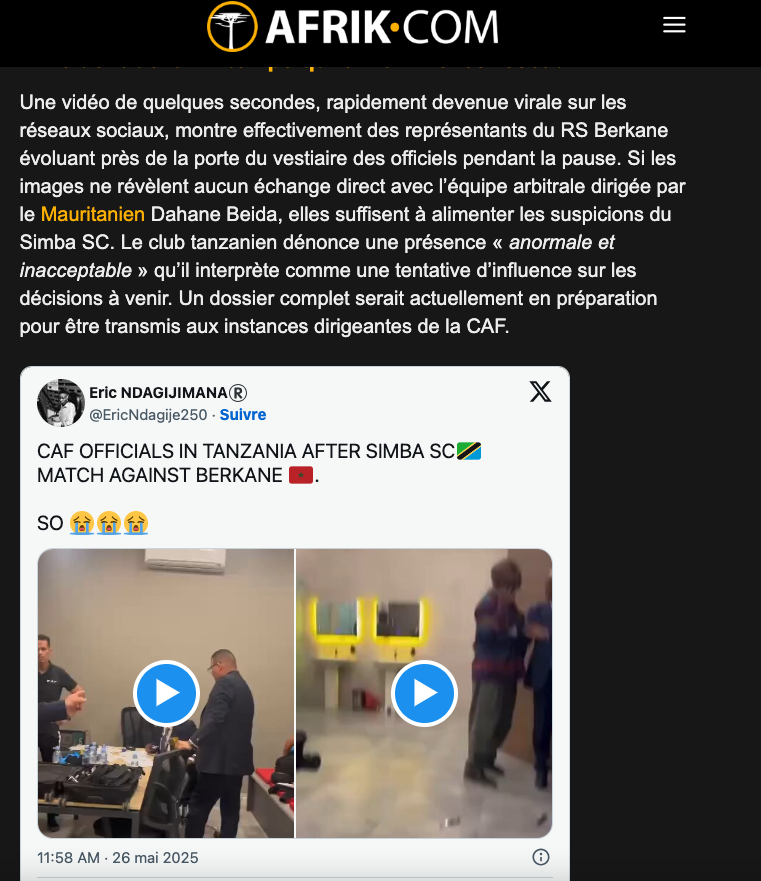Click Suivre to follow Eric NDAGIJIMANA
Viewport: 761px width, 881px height.
point(243,415)
